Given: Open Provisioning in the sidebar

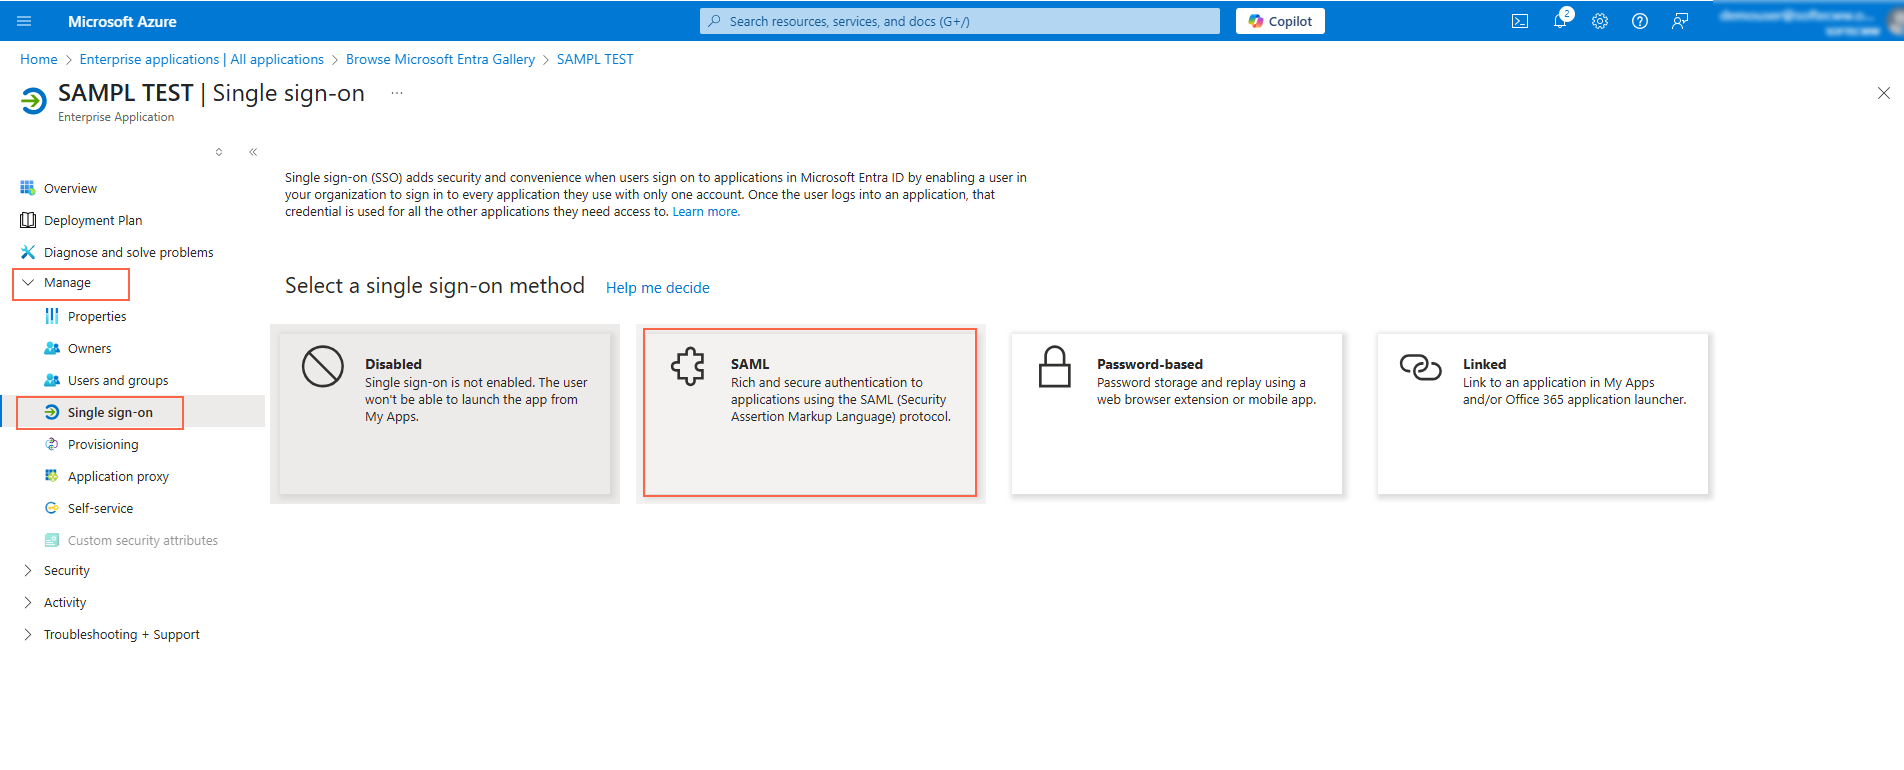Looking at the screenshot, I should click(x=103, y=445).
